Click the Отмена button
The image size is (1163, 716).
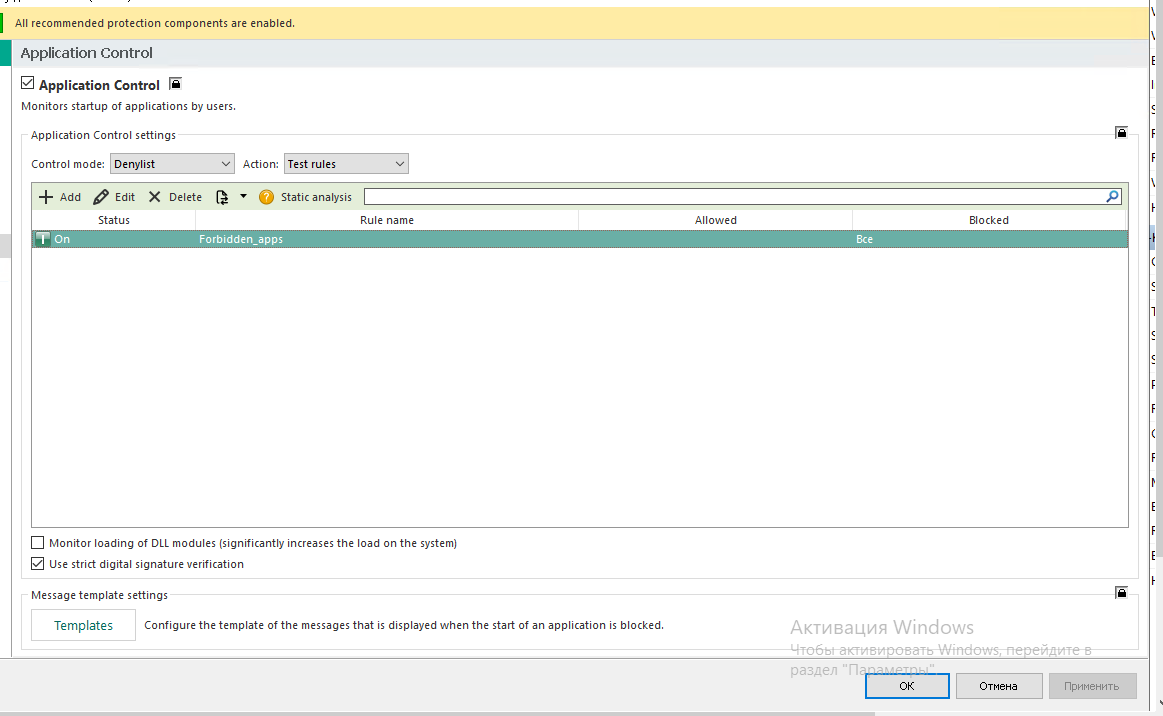tap(998, 686)
